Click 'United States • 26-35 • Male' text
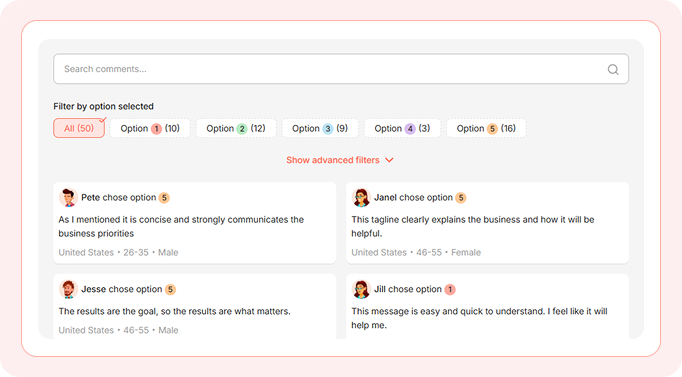 [118, 253]
